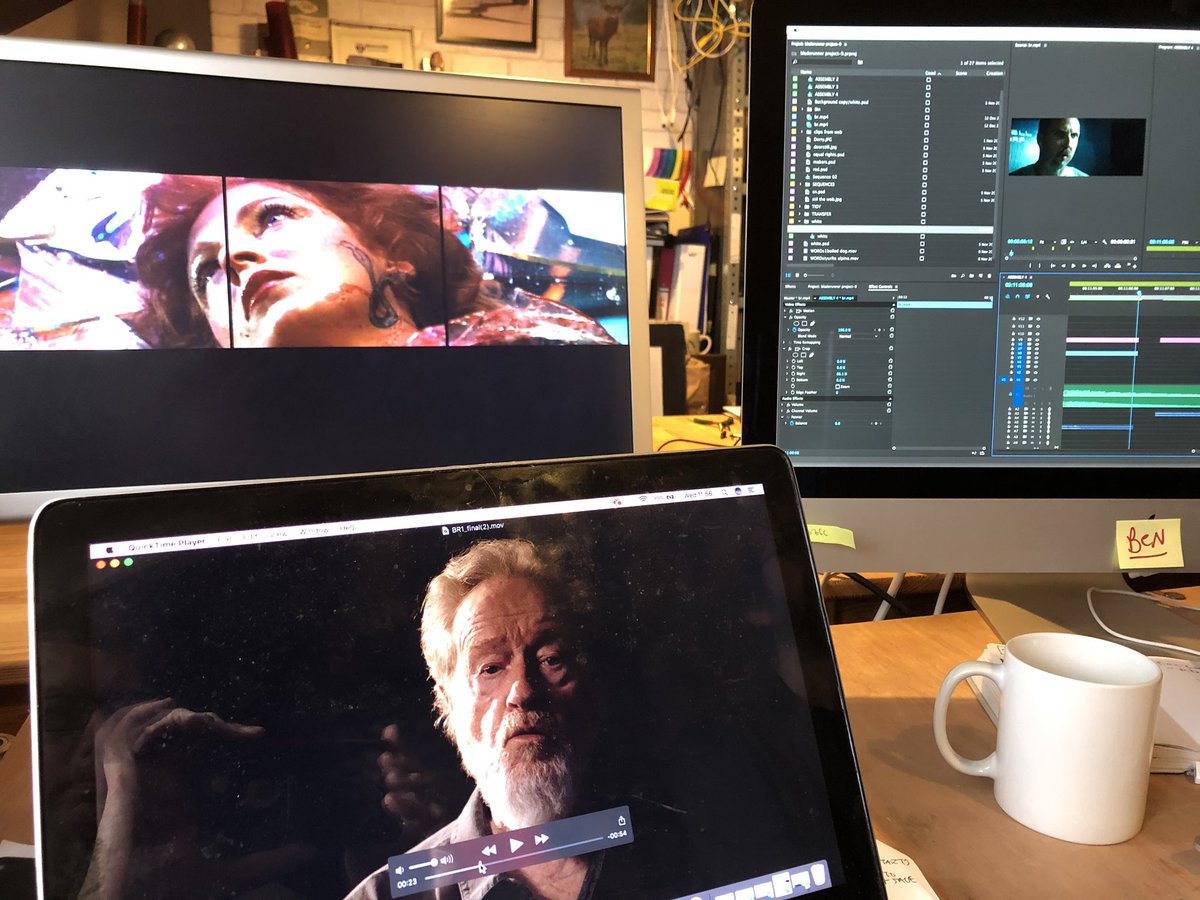Open Notification Center on the laptop
The image size is (1200, 900).
pyautogui.click(x=751, y=490)
